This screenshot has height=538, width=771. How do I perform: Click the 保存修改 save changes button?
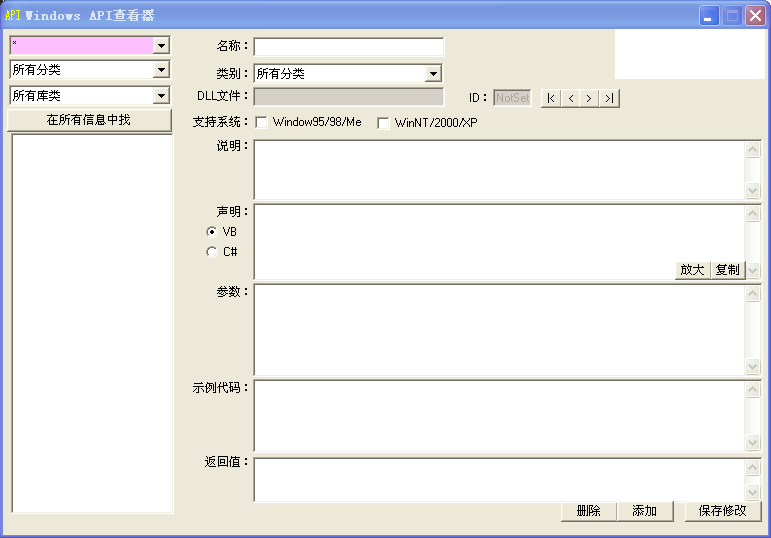(723, 511)
